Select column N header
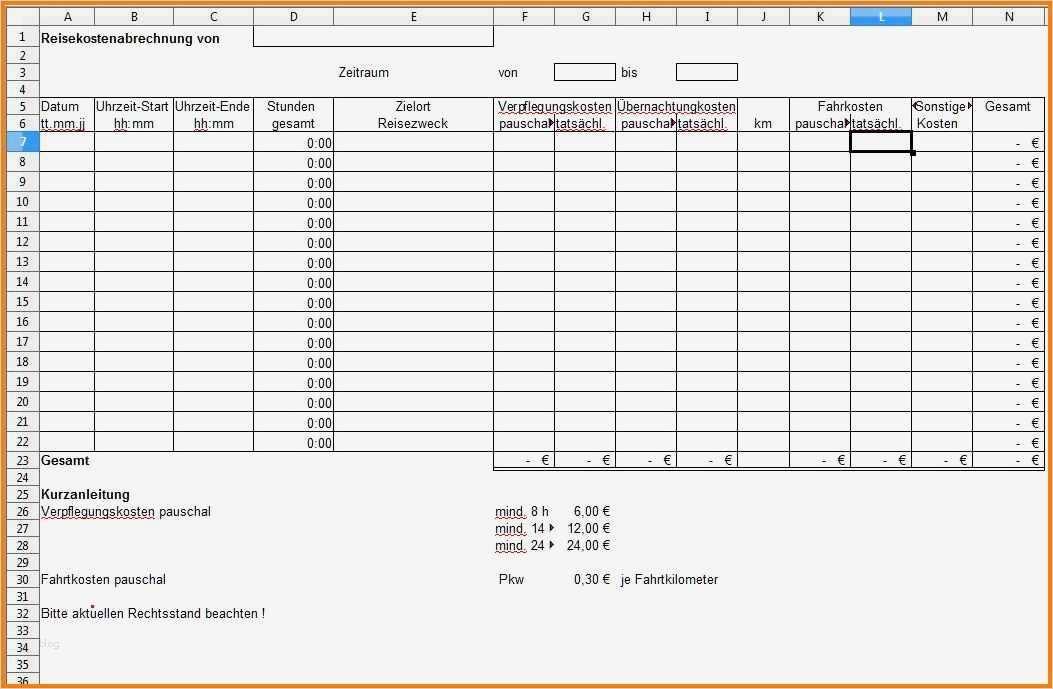This screenshot has height=689, width=1053. pos(1009,17)
